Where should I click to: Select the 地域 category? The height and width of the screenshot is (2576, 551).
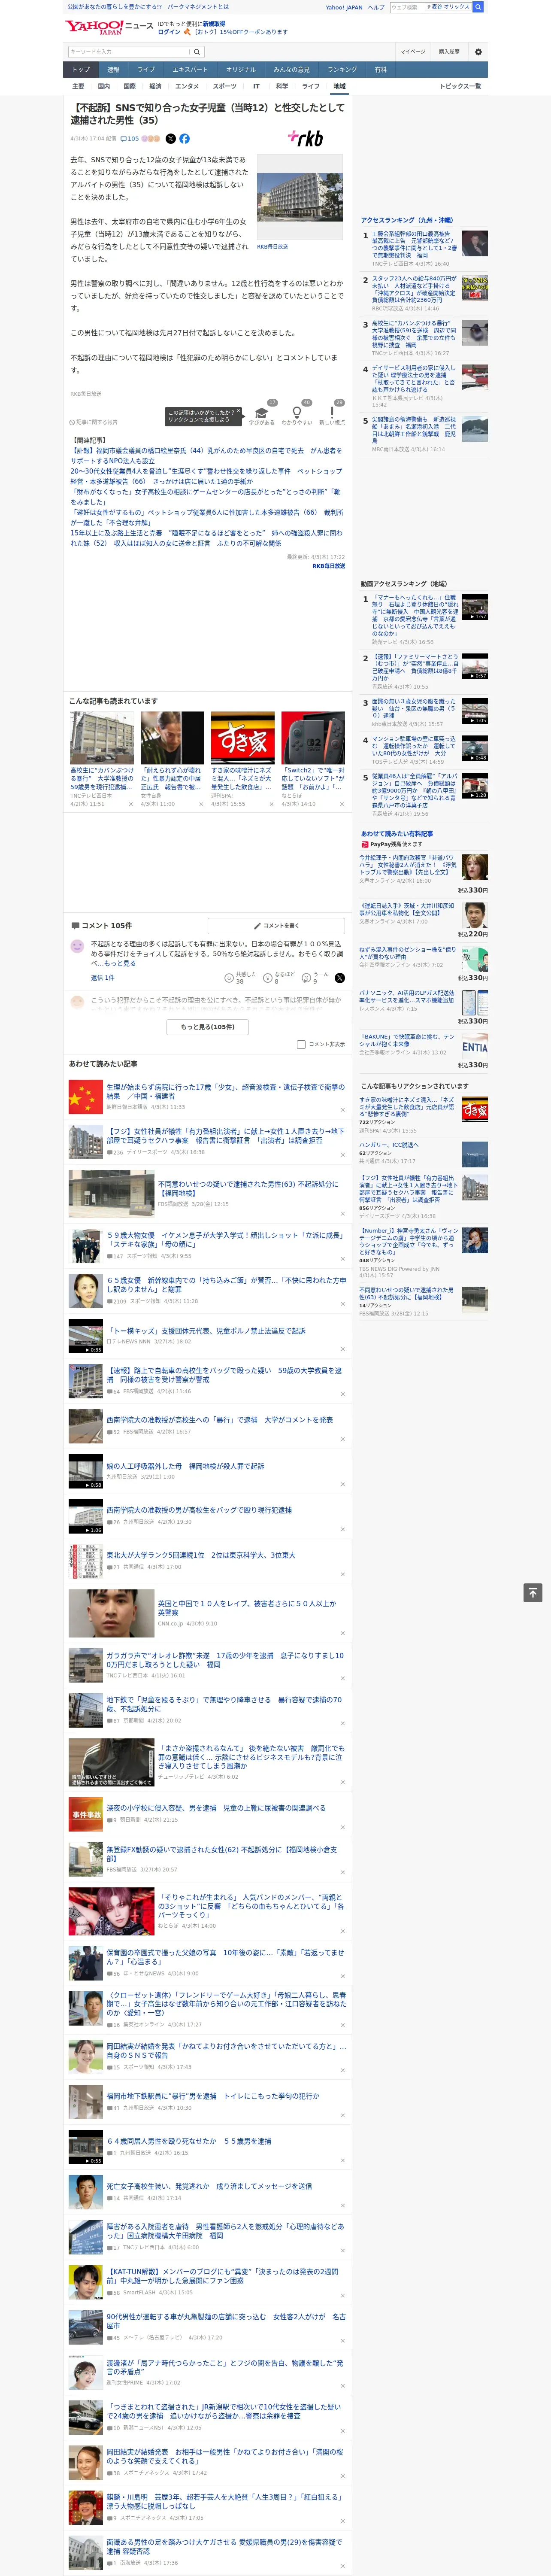point(339,86)
